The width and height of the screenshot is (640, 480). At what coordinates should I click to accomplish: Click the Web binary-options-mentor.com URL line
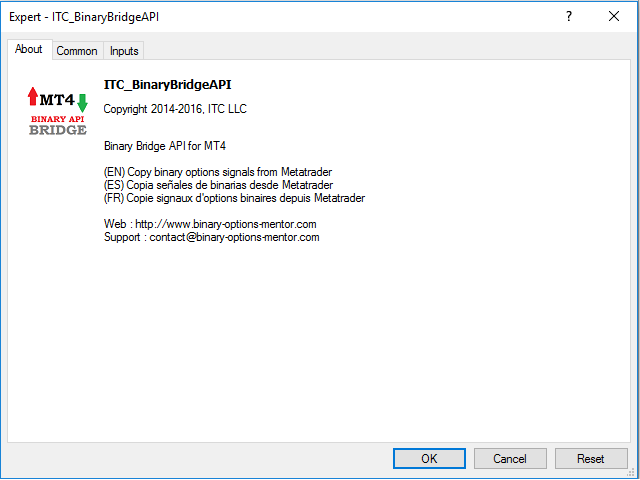(210, 224)
